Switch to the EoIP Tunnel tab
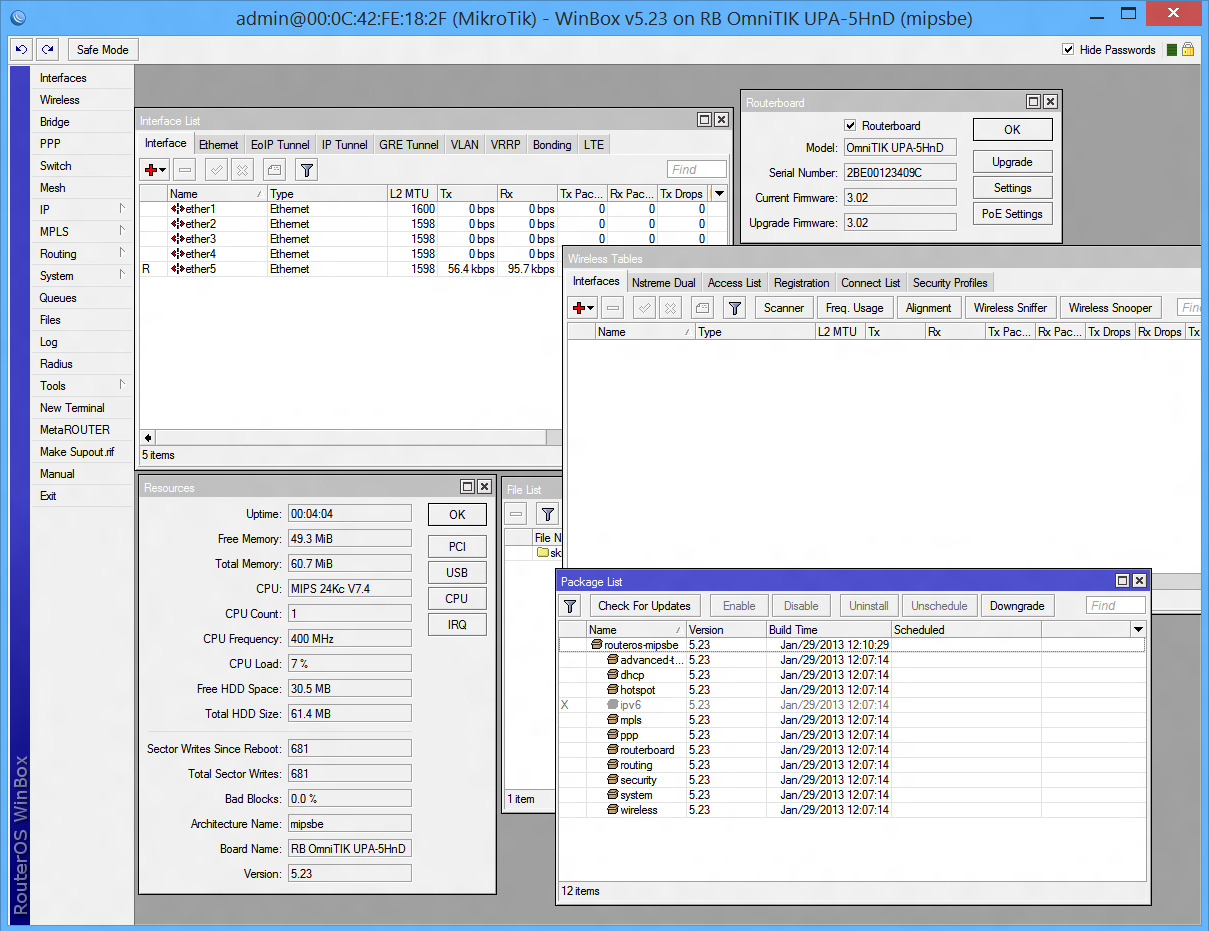Image resolution: width=1209 pixels, height=931 pixels. 280,145
